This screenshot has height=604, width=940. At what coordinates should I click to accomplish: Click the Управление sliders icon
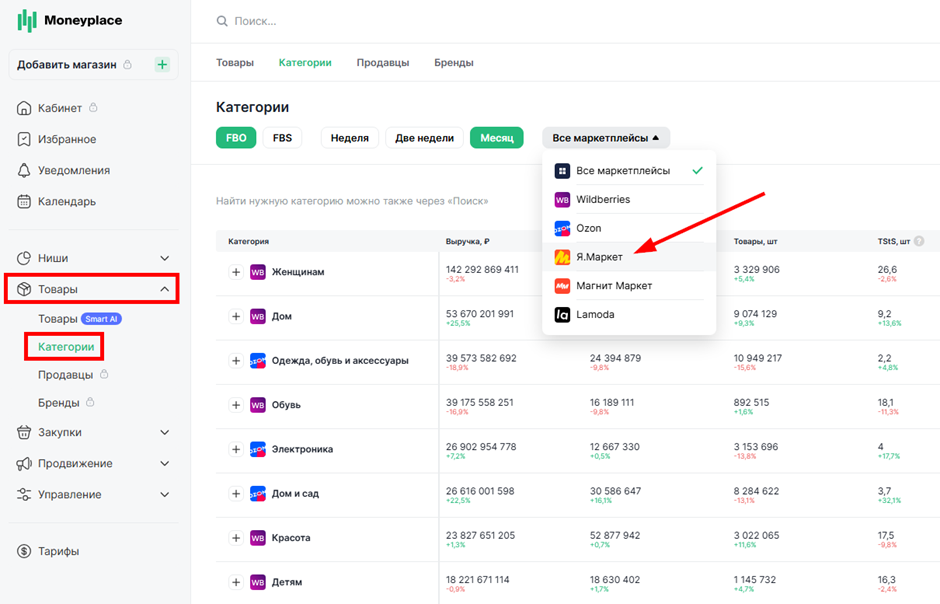24,494
